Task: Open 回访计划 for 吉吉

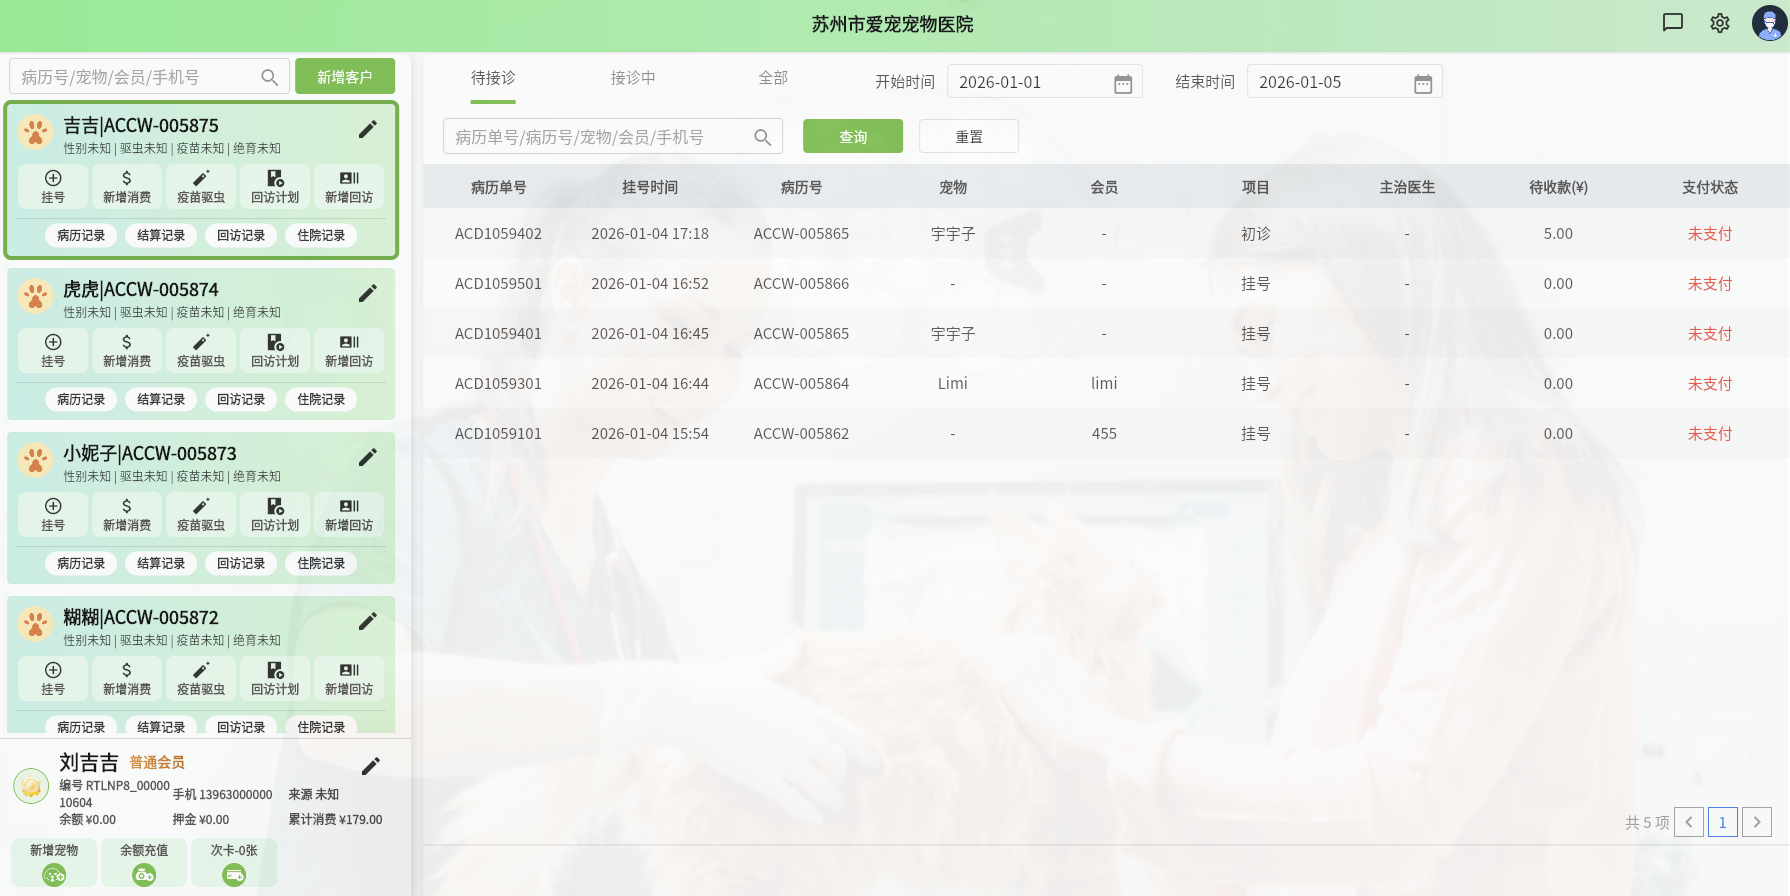Action: click(275, 187)
